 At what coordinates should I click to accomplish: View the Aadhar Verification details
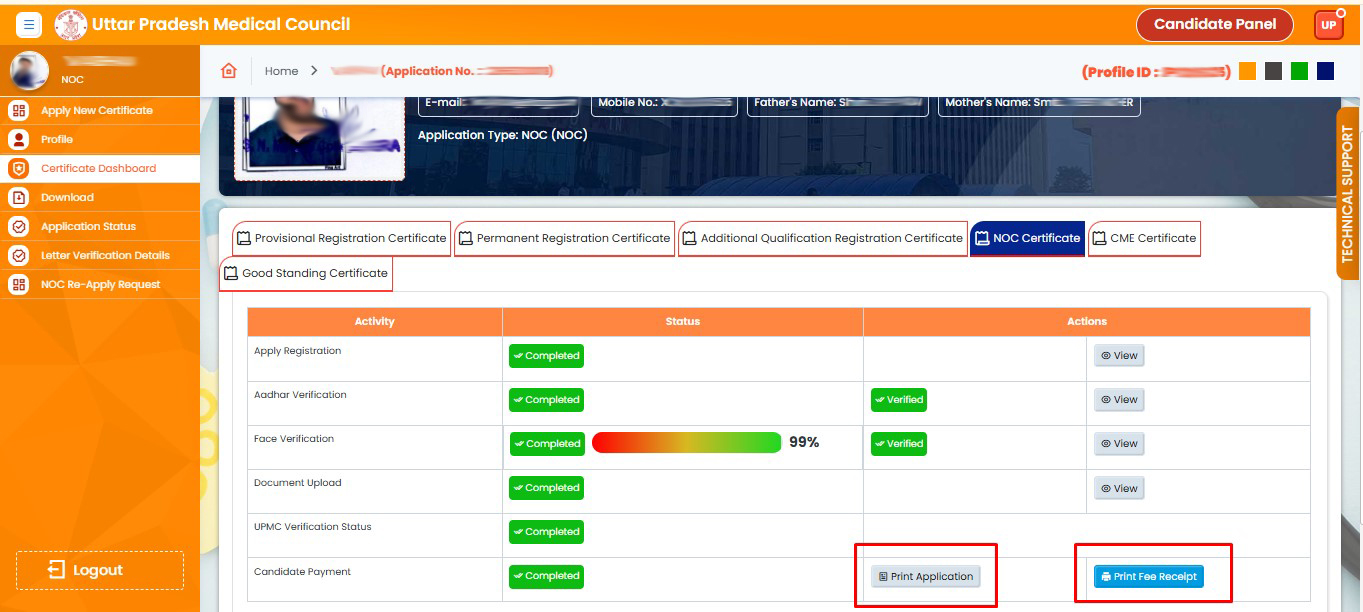(x=1118, y=400)
